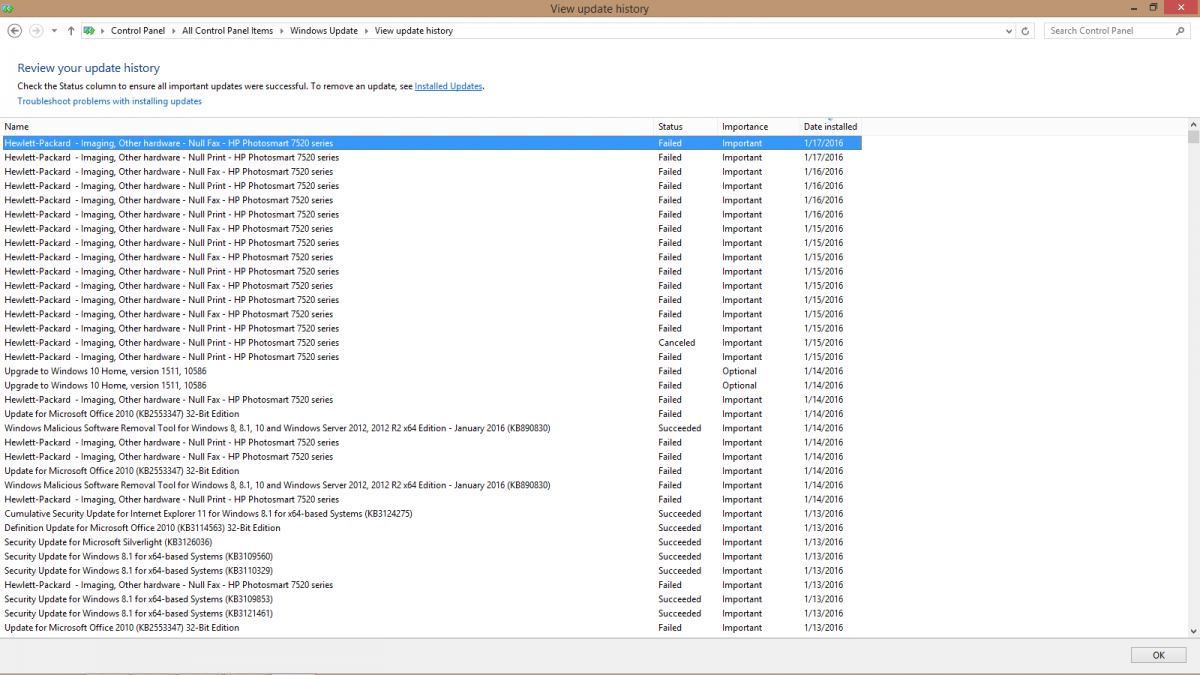
Task: Go to Windows Update breadcrumb
Action: tap(324, 31)
